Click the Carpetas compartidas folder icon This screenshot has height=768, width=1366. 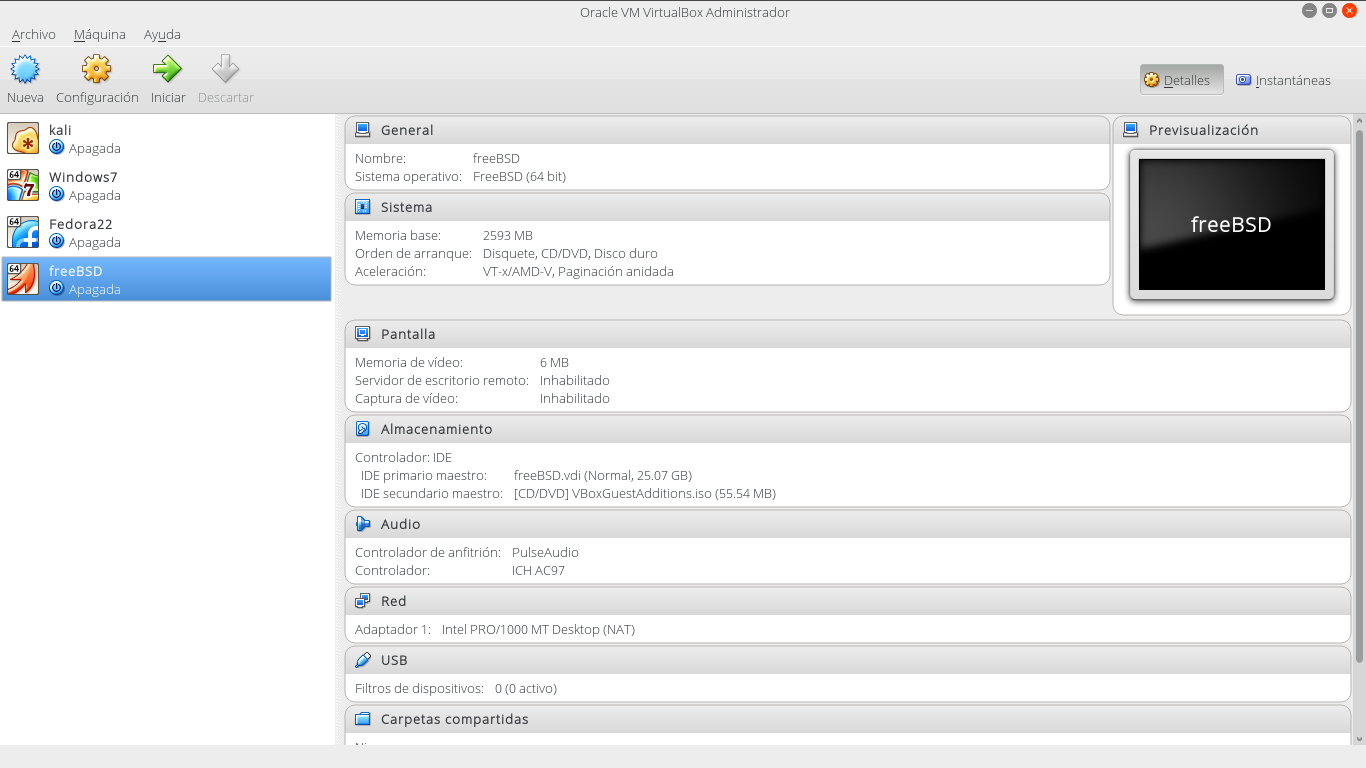point(363,719)
